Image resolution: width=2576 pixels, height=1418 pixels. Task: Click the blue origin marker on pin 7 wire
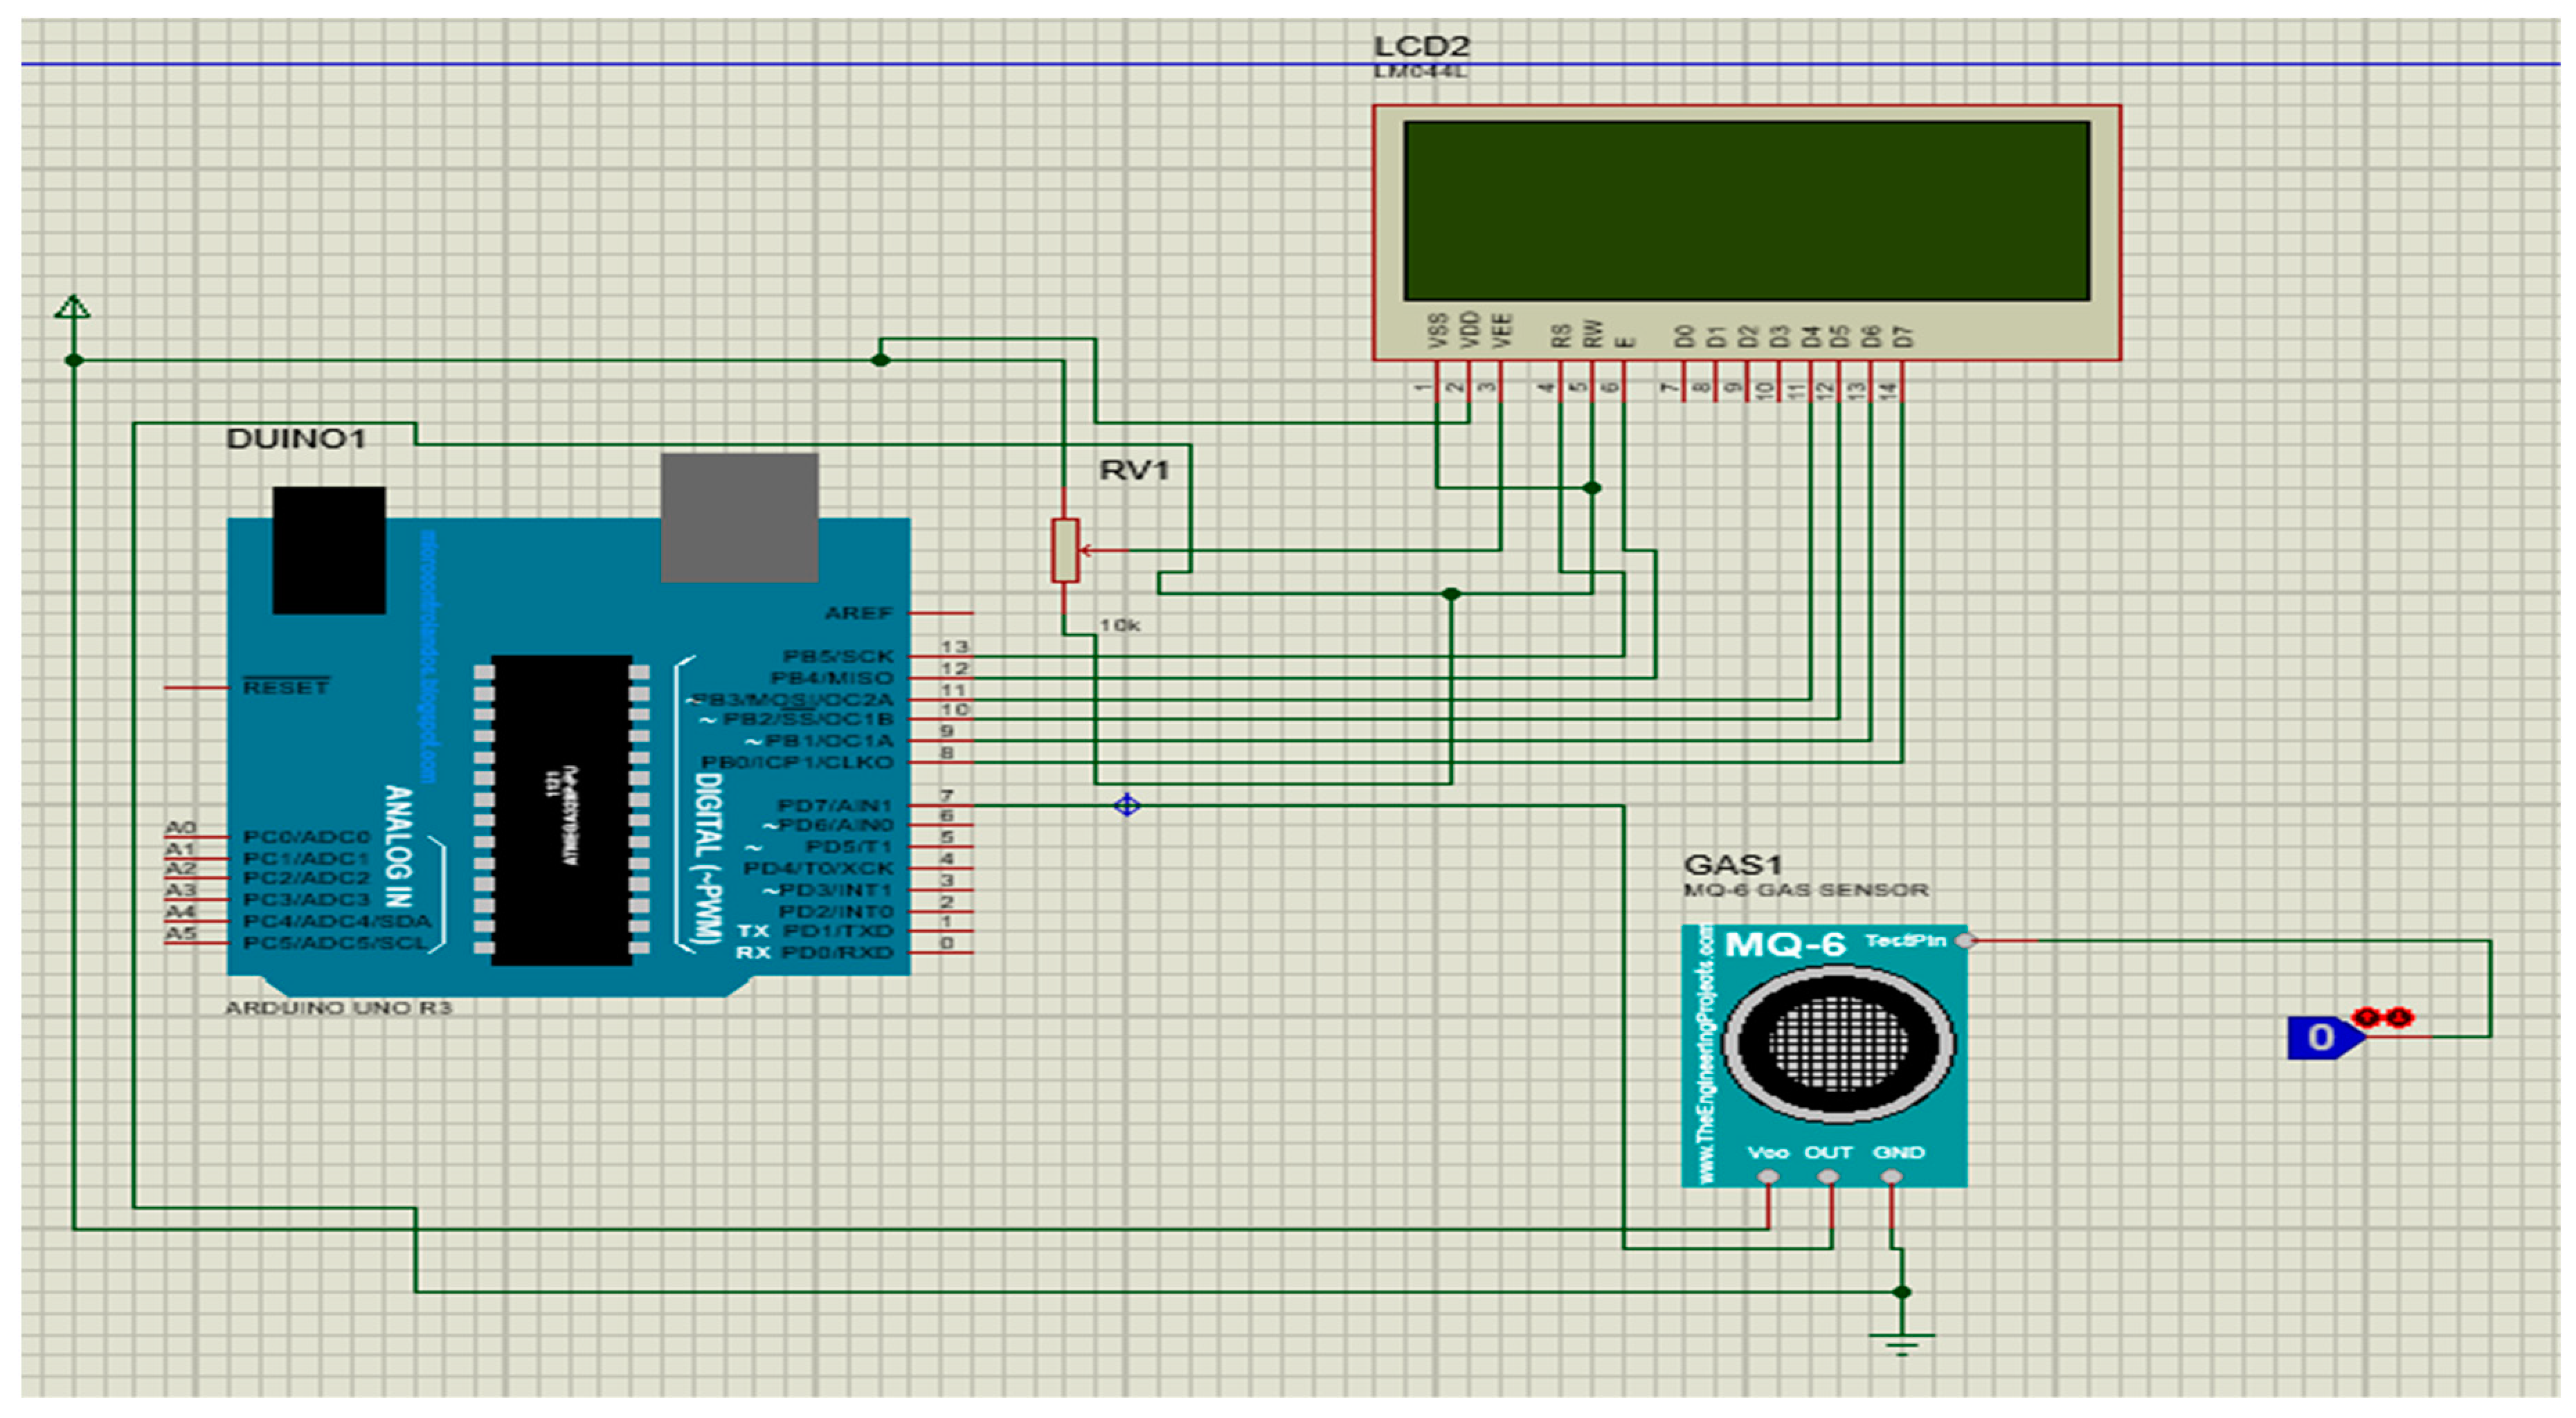point(1127,805)
